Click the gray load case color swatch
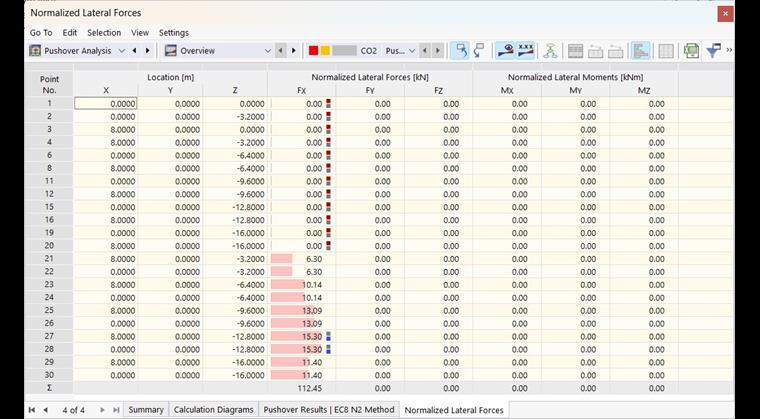The image size is (760, 419). coord(345,50)
